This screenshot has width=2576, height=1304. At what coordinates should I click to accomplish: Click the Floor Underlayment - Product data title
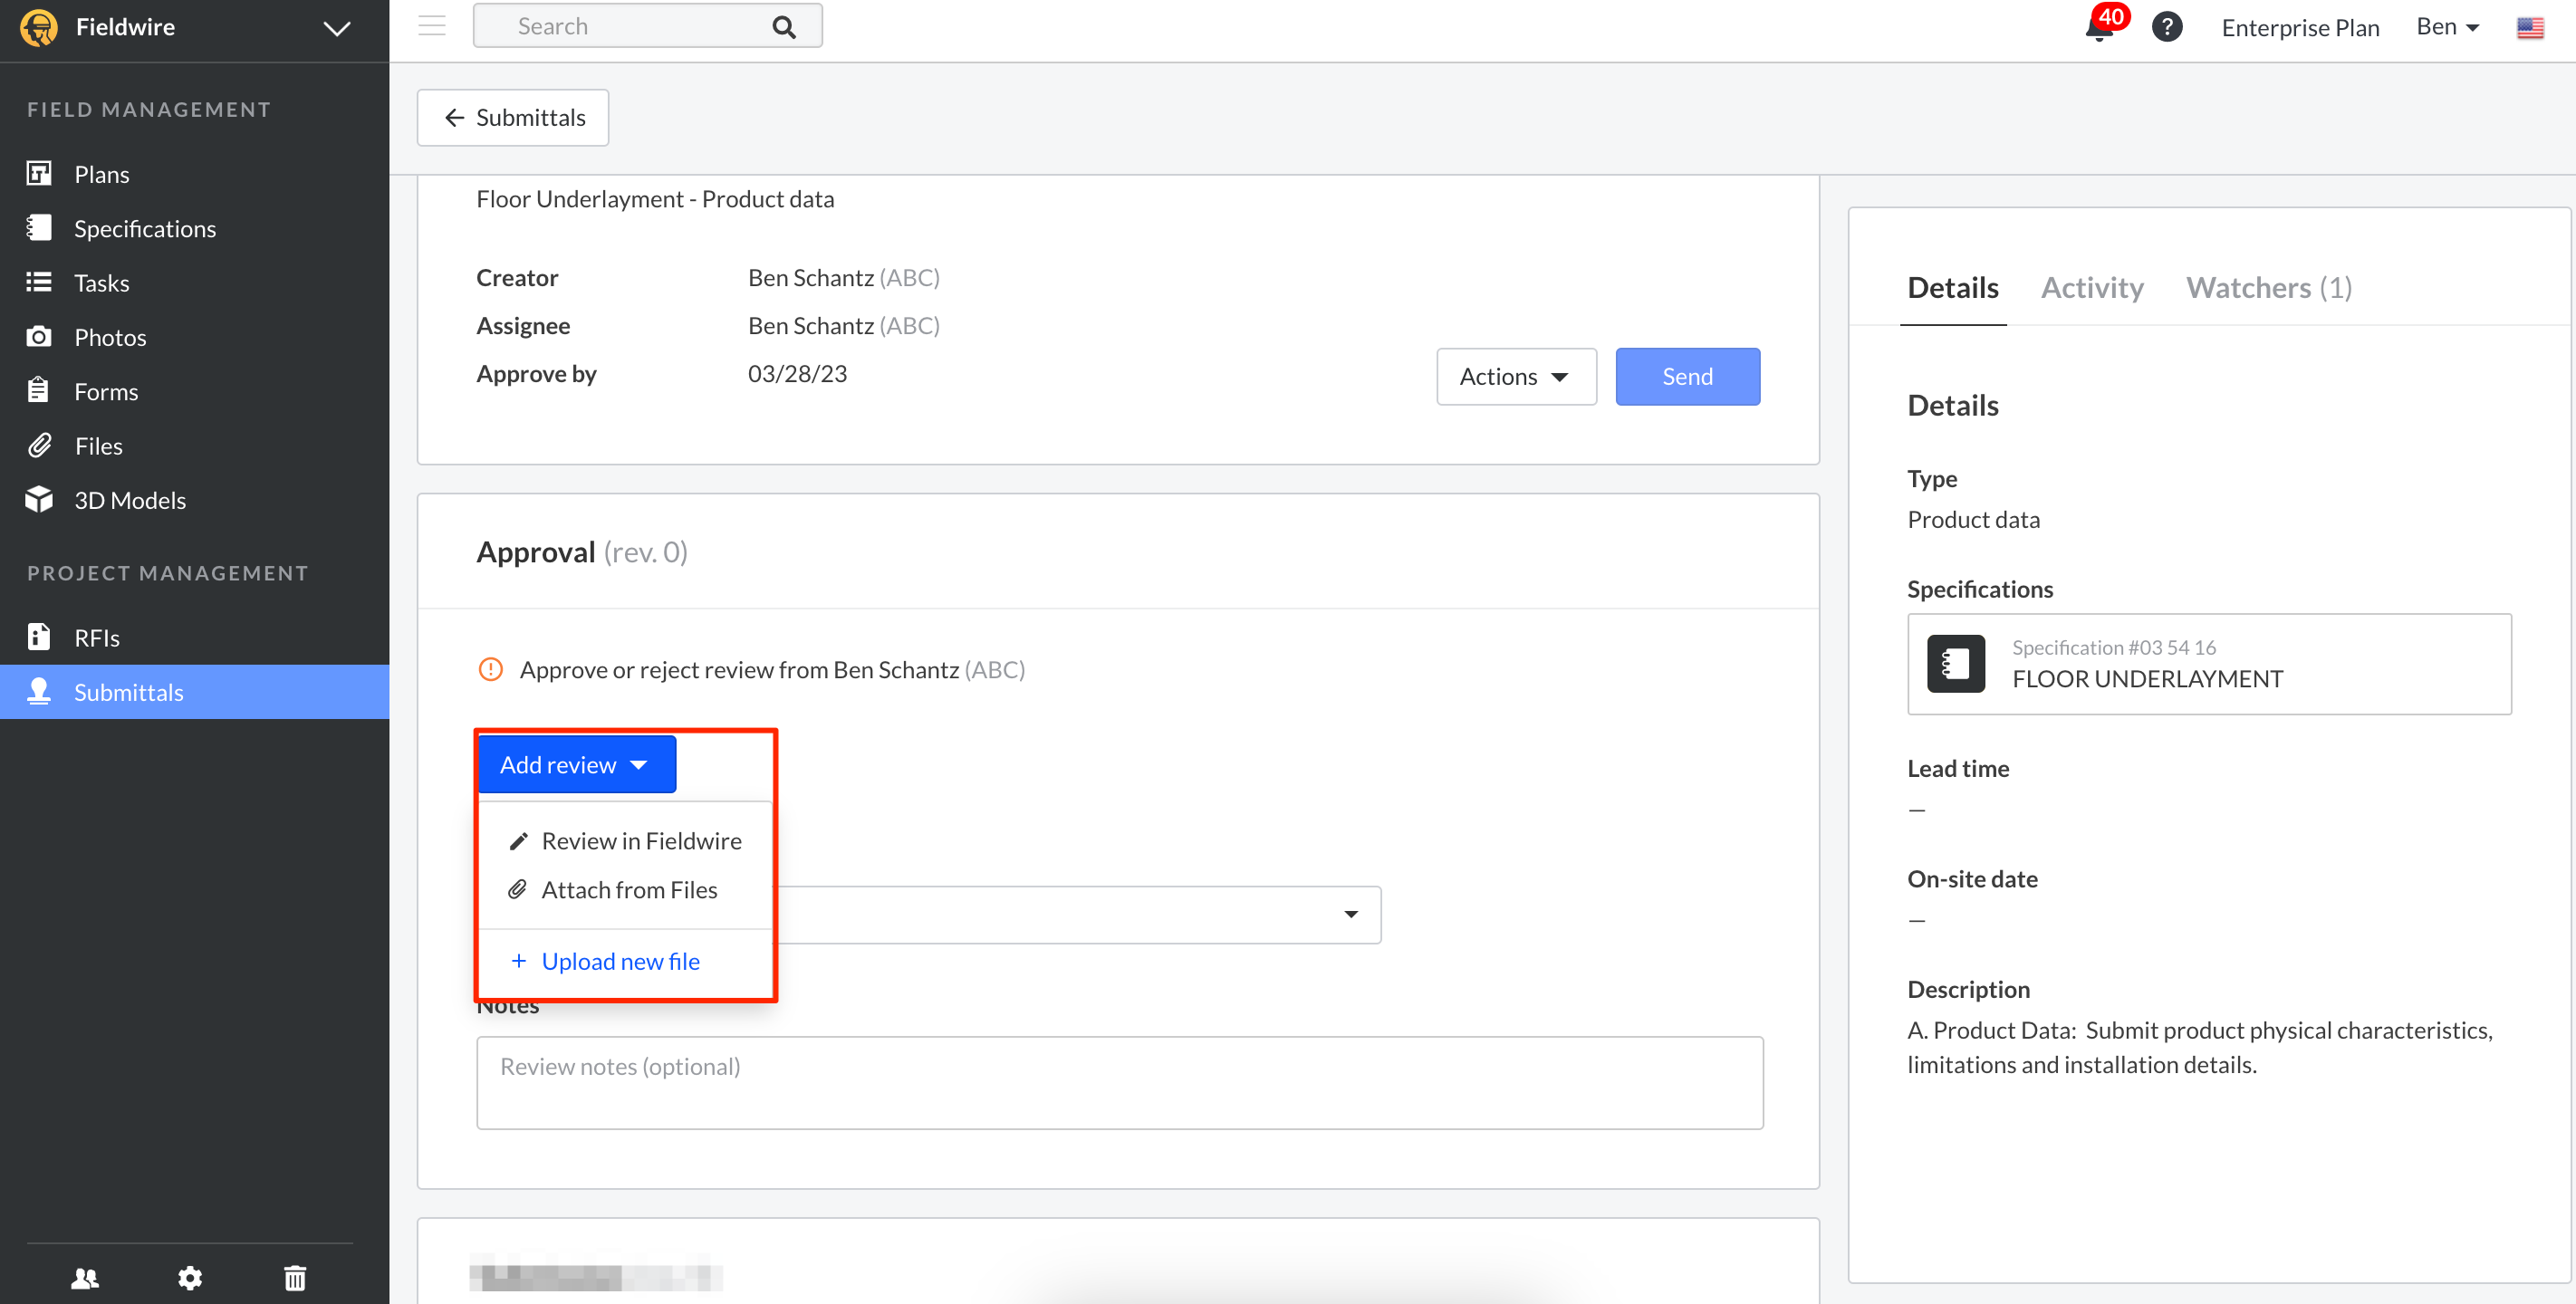pyautogui.click(x=655, y=199)
